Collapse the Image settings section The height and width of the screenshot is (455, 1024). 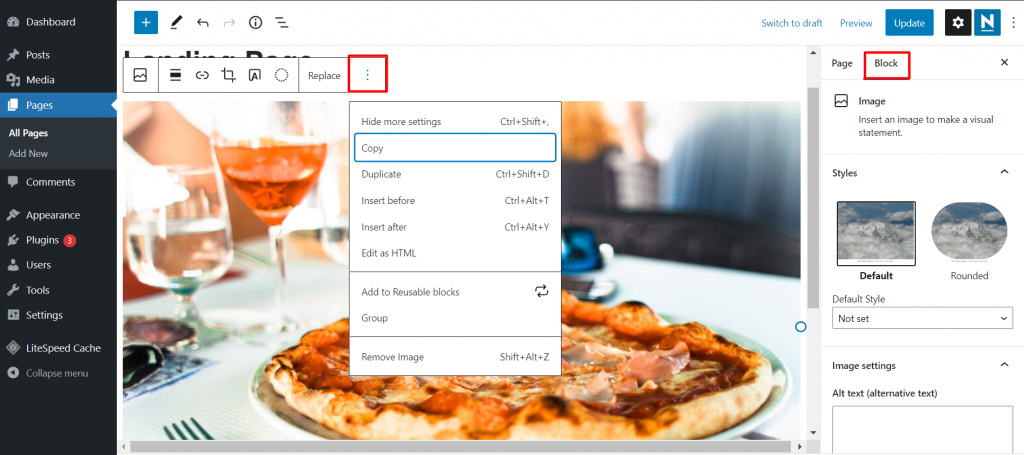[1004, 365]
